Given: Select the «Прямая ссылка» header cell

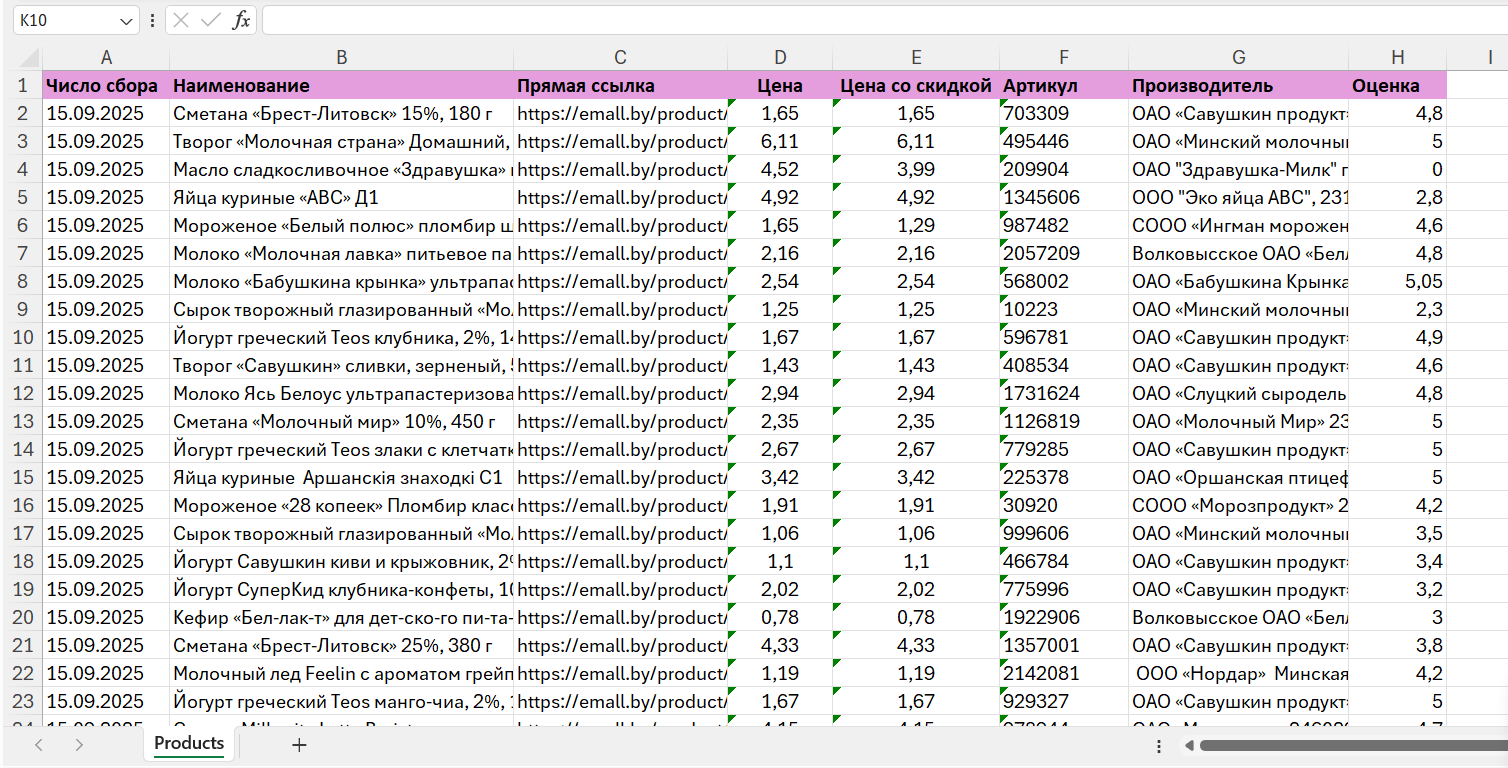Looking at the screenshot, I should [x=620, y=85].
